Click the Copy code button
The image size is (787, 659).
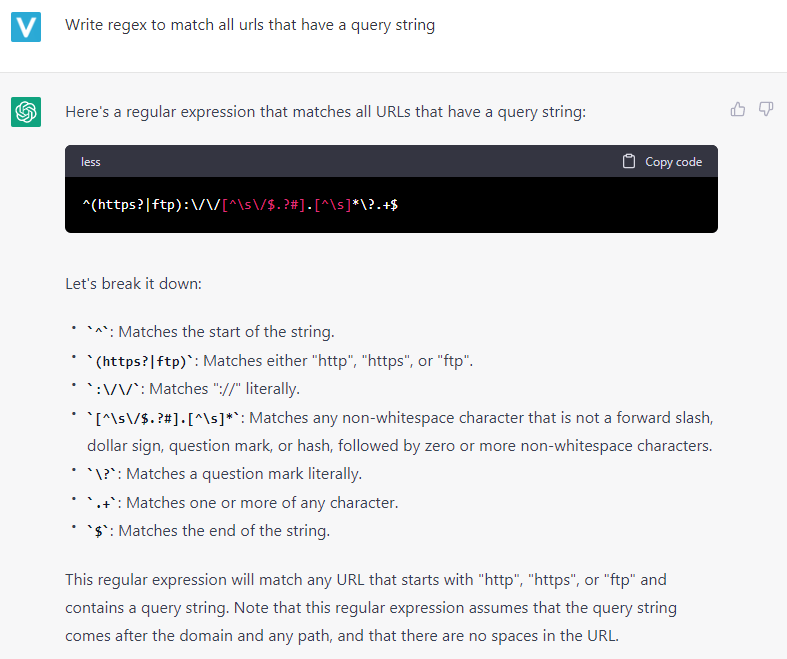pos(662,162)
